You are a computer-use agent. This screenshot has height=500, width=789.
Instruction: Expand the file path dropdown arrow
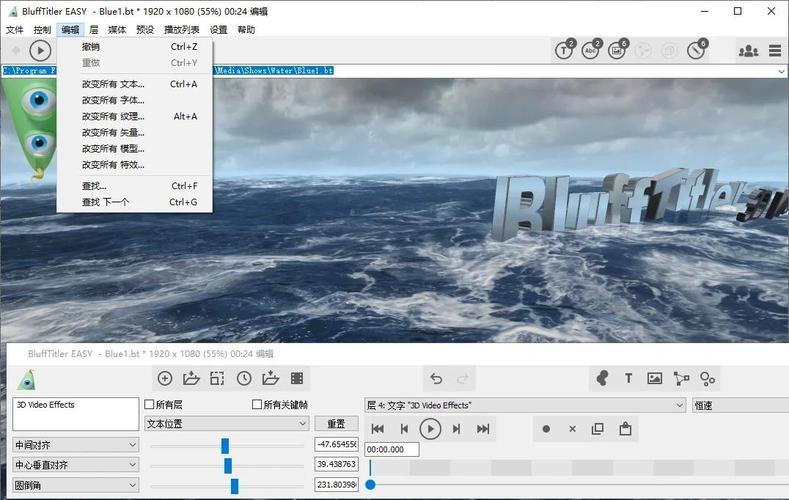point(781,71)
